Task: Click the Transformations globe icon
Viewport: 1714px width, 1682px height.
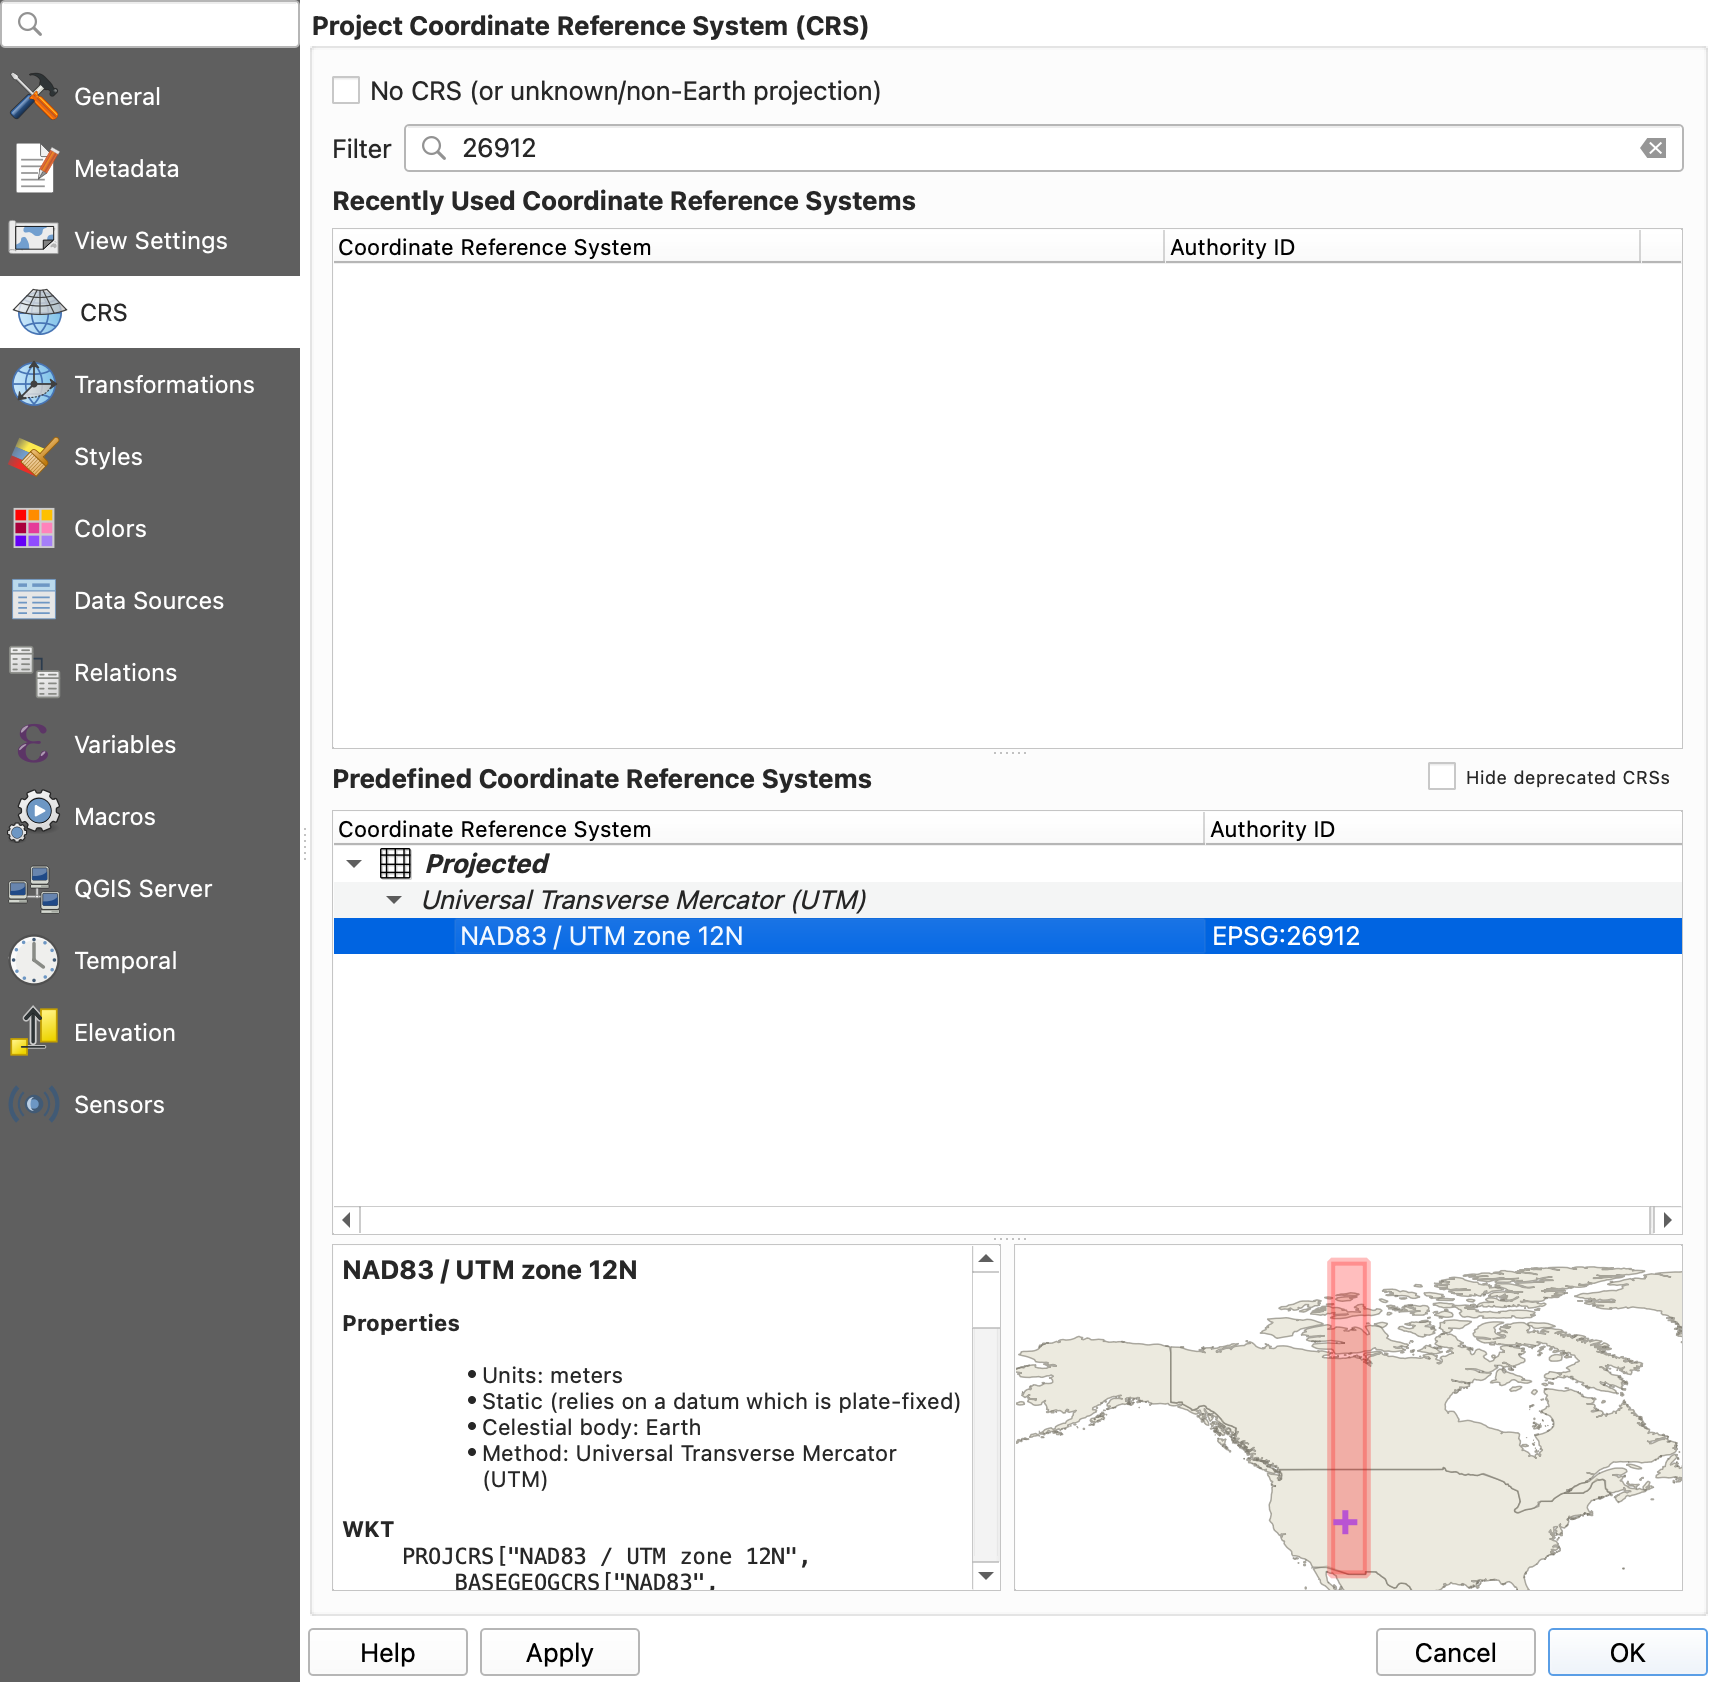Action: pyautogui.click(x=34, y=384)
